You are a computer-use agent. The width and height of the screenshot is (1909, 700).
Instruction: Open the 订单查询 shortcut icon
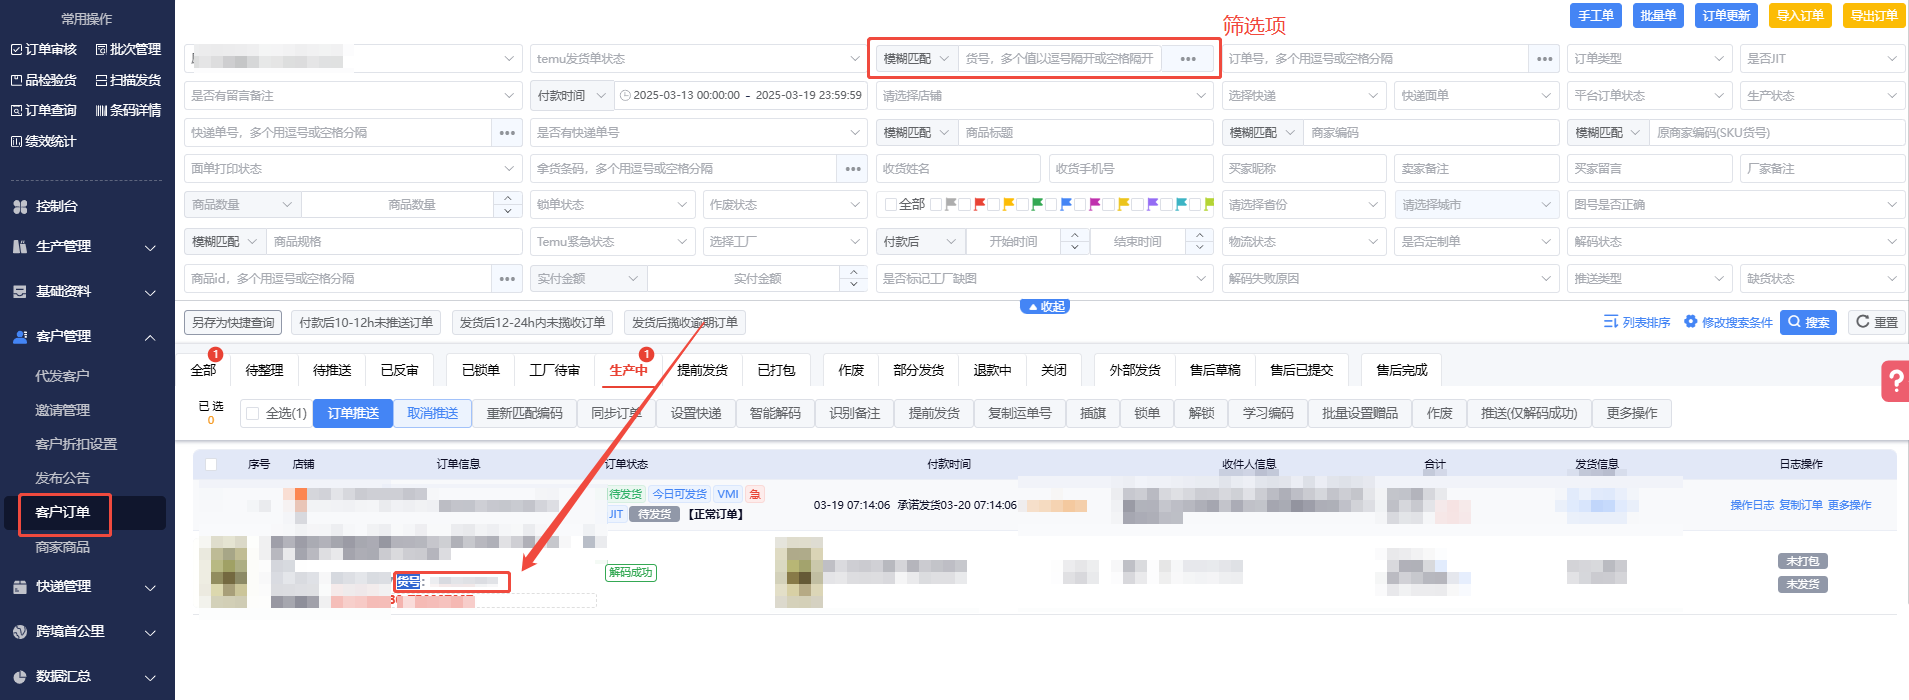(16, 110)
